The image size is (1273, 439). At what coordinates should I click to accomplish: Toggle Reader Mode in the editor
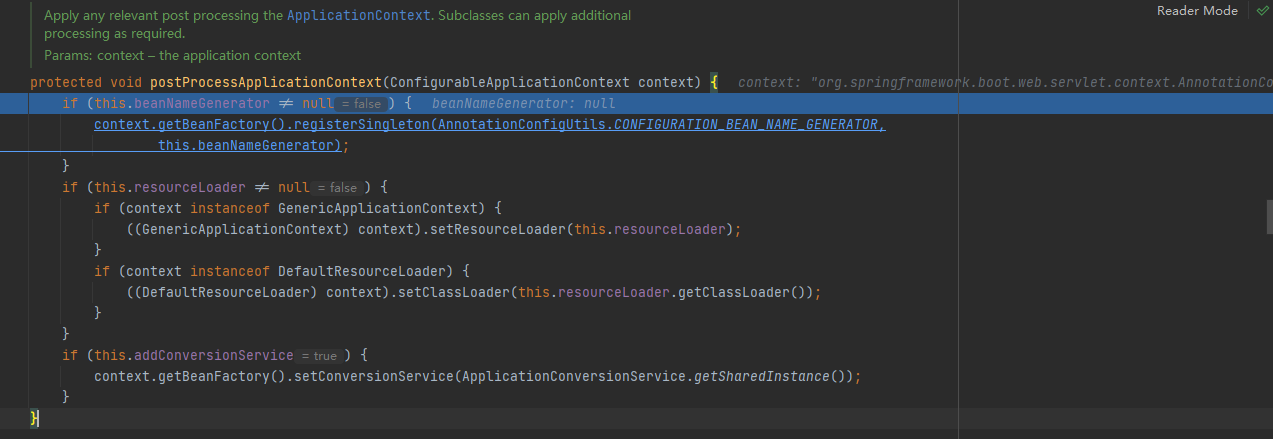coord(1197,10)
